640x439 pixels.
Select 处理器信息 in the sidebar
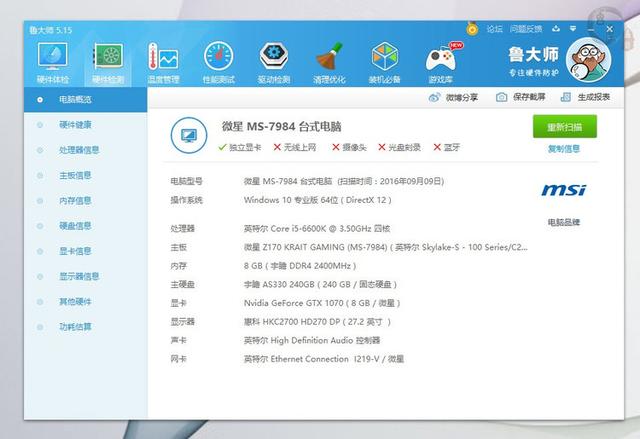coord(79,150)
